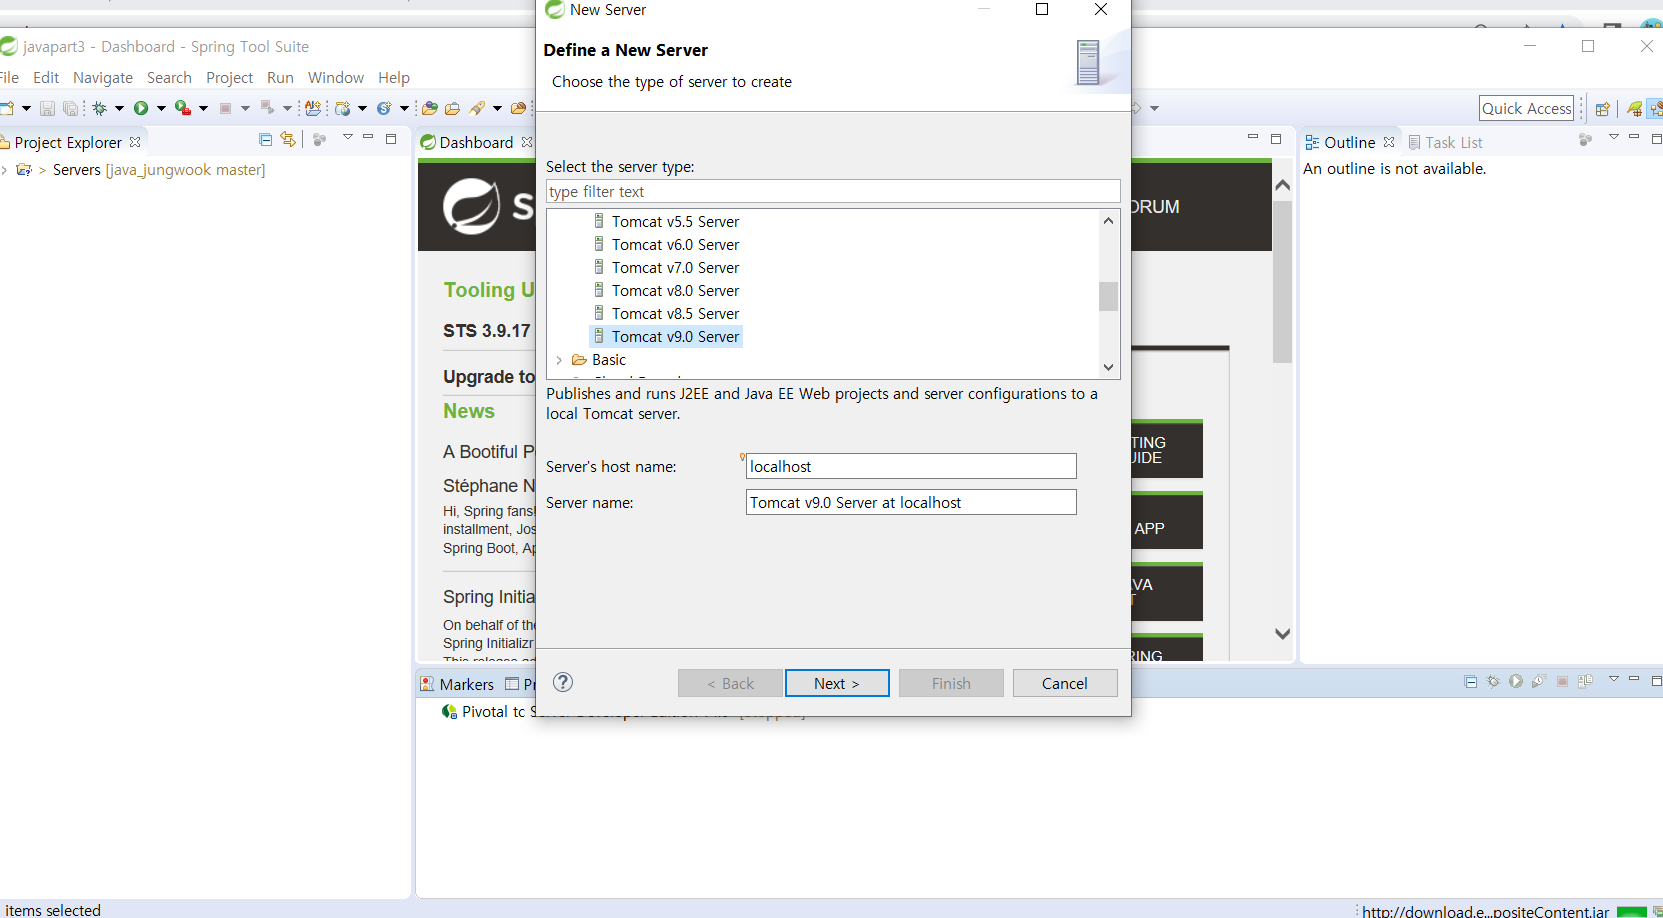This screenshot has height=918, width=1663.
Task: Close the Dashboard tab with its X
Action: 527,142
